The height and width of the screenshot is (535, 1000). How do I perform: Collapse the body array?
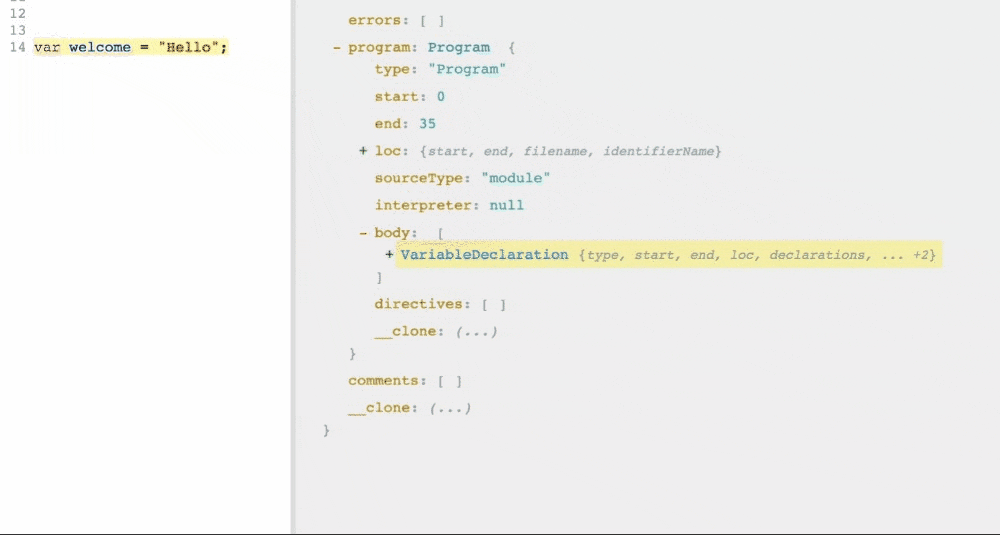click(363, 233)
